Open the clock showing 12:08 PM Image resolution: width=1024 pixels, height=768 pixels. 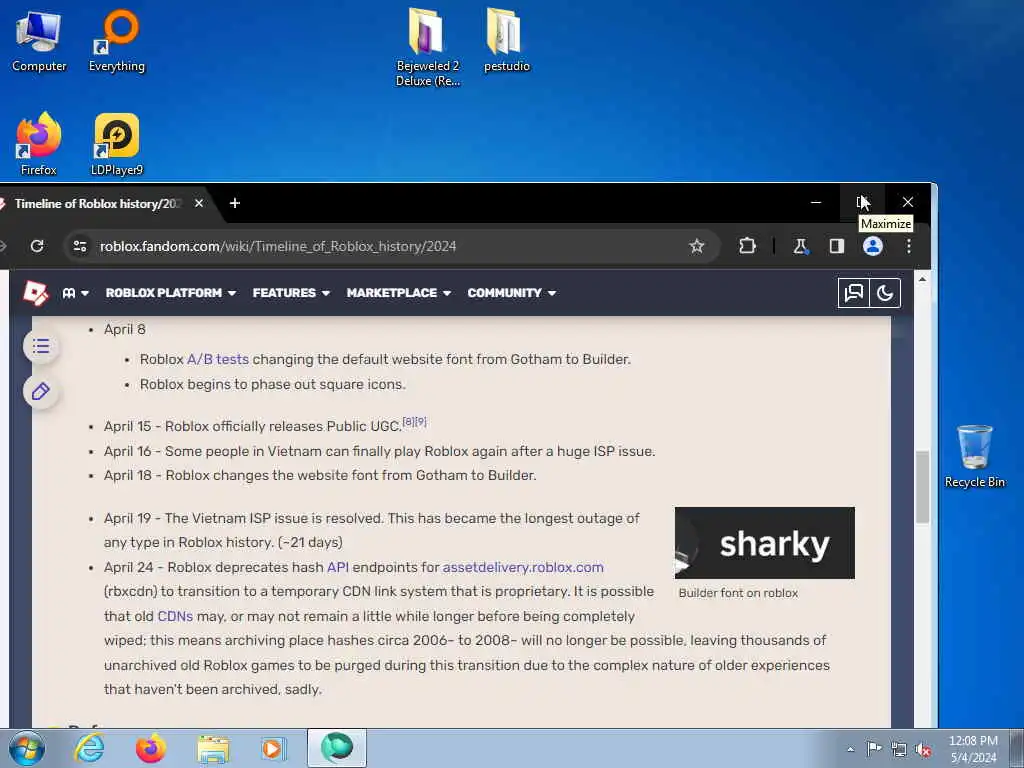pyautogui.click(x=973, y=749)
